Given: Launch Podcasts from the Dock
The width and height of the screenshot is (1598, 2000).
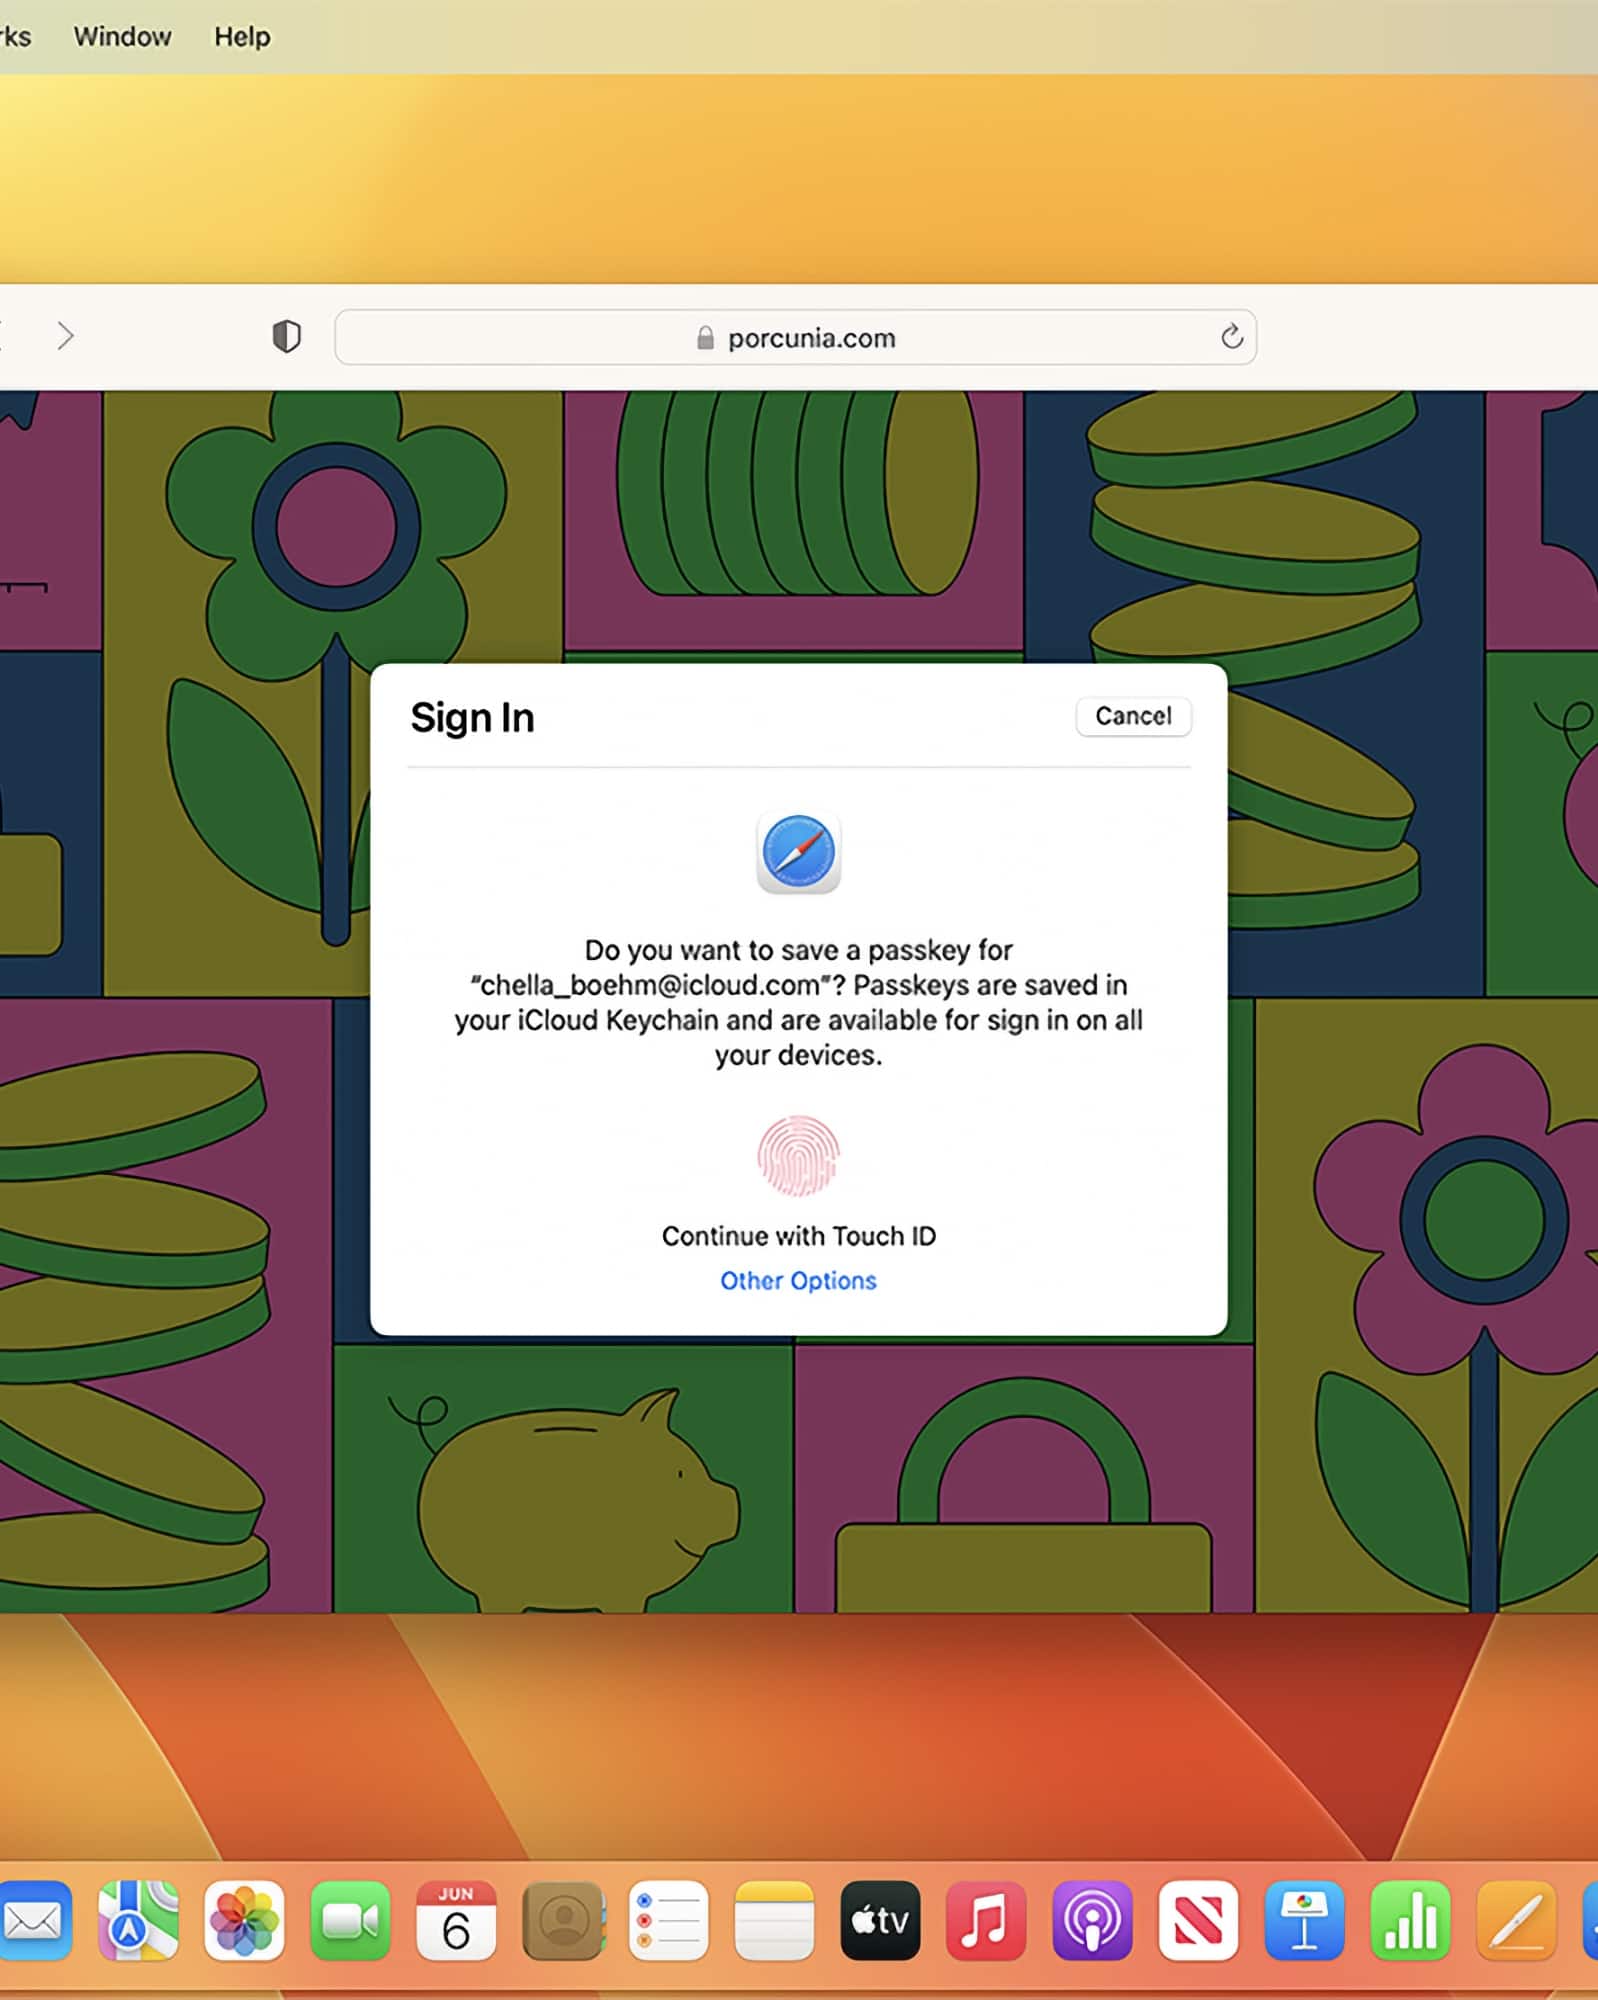Looking at the screenshot, I should (x=1092, y=1920).
